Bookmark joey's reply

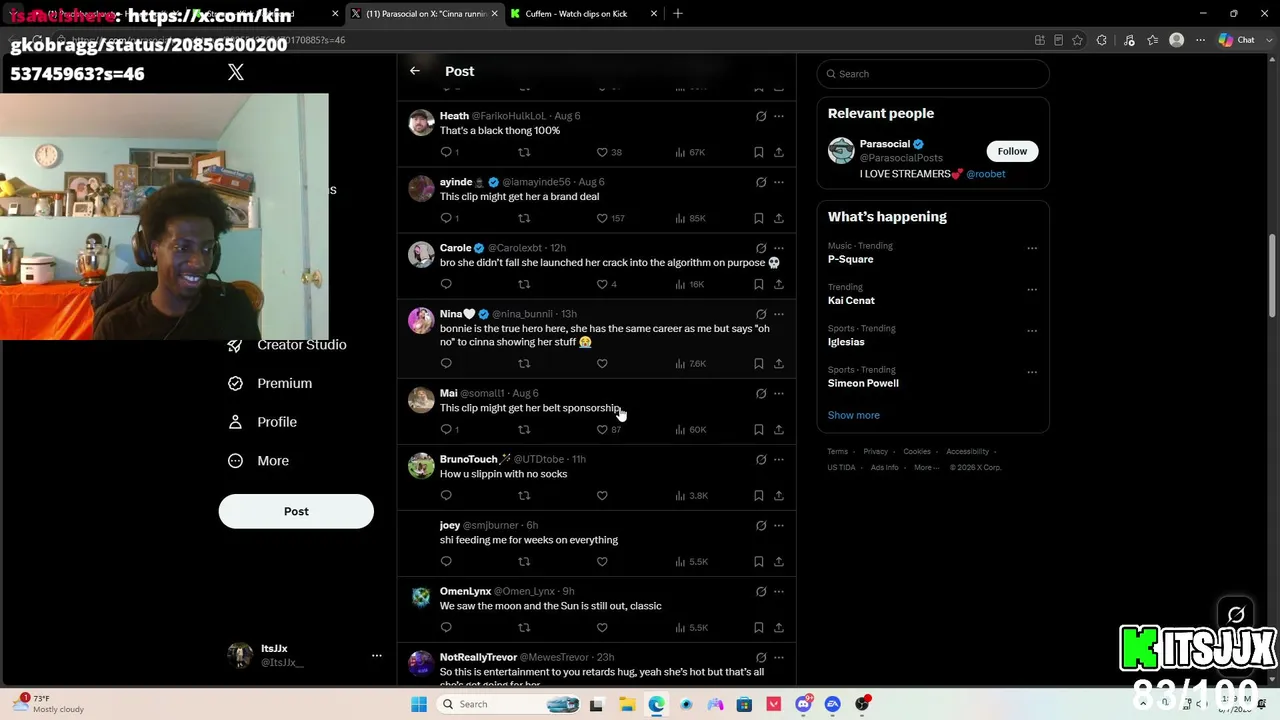click(x=759, y=561)
